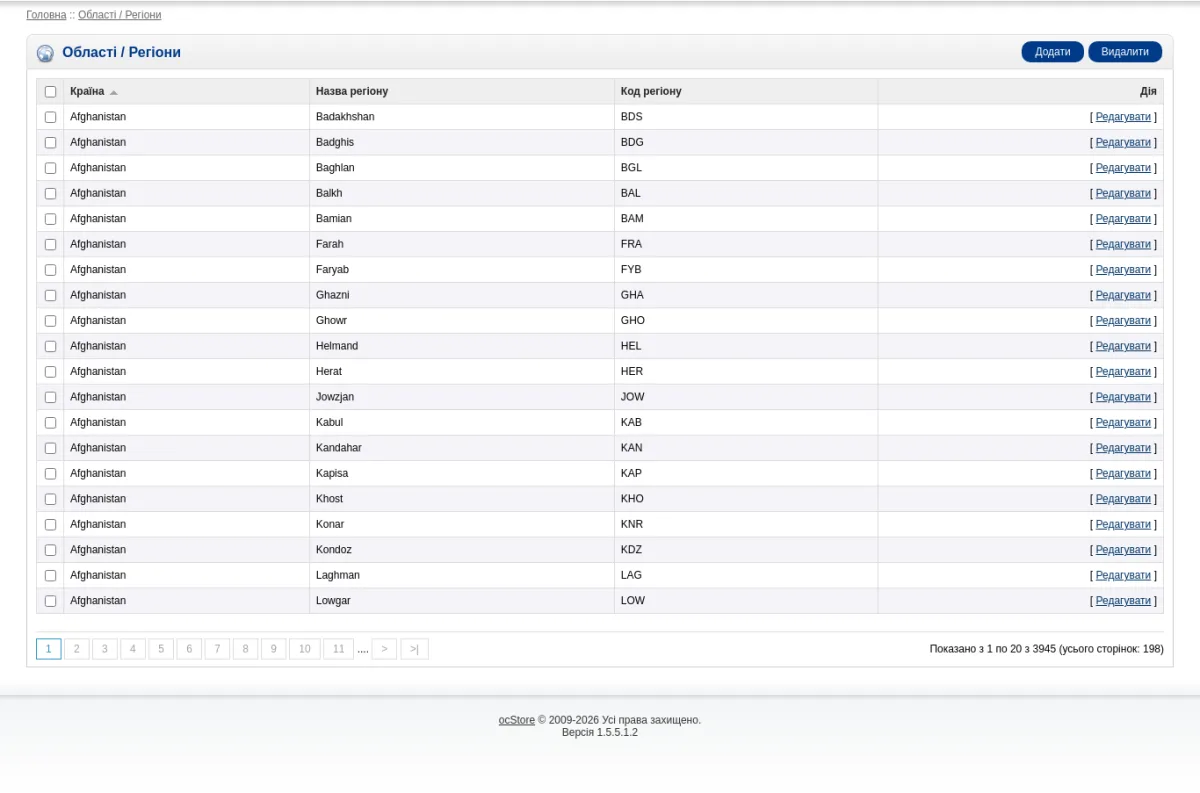This screenshot has width=1200, height=793.
Task: Edit the Herat region via Редагувати
Action: (1123, 371)
